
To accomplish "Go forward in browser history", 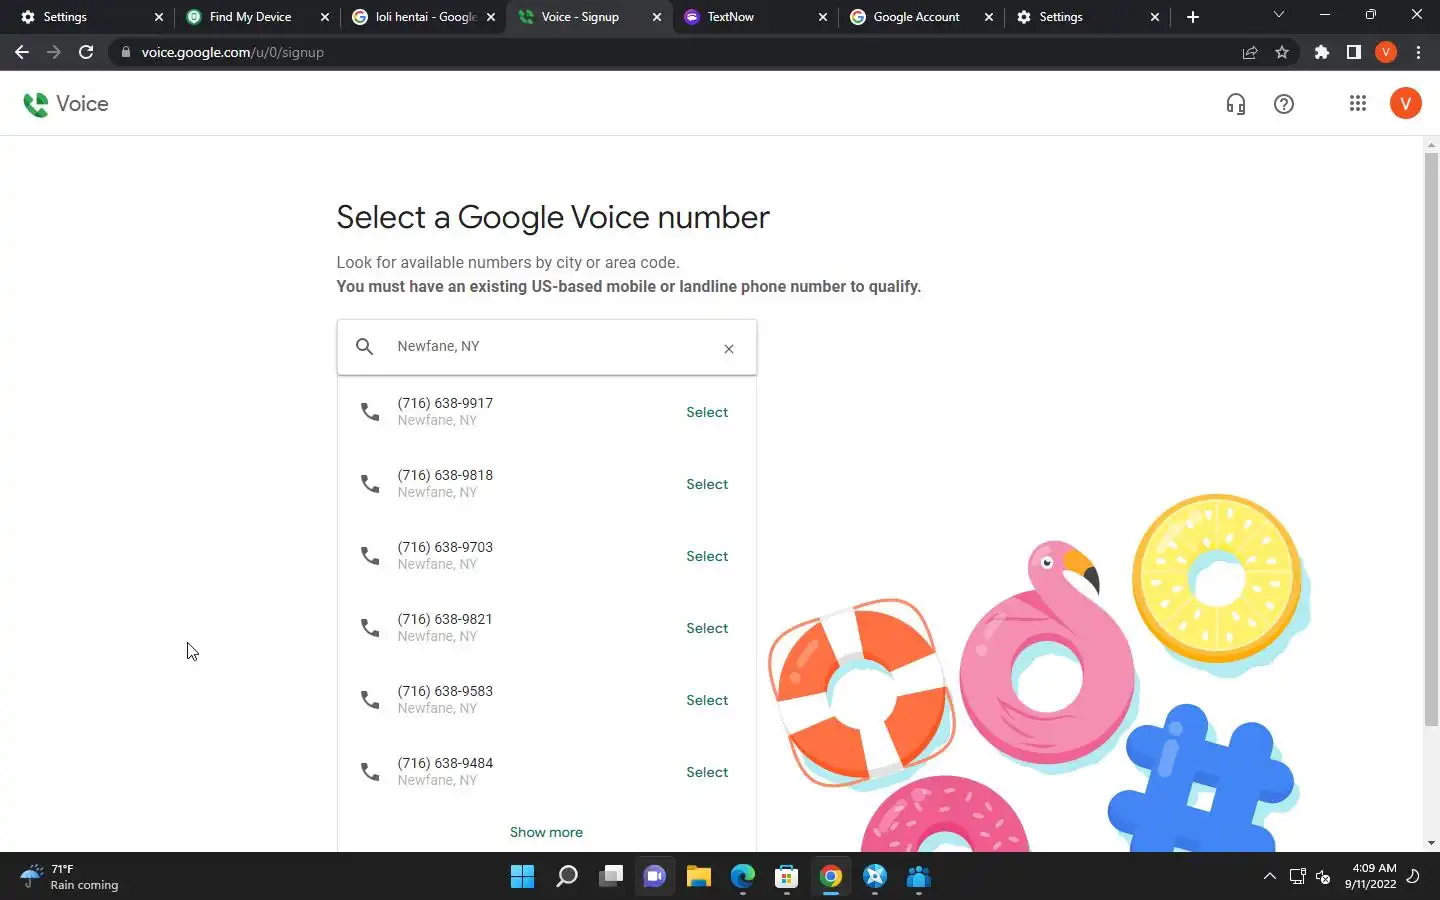I will [54, 52].
